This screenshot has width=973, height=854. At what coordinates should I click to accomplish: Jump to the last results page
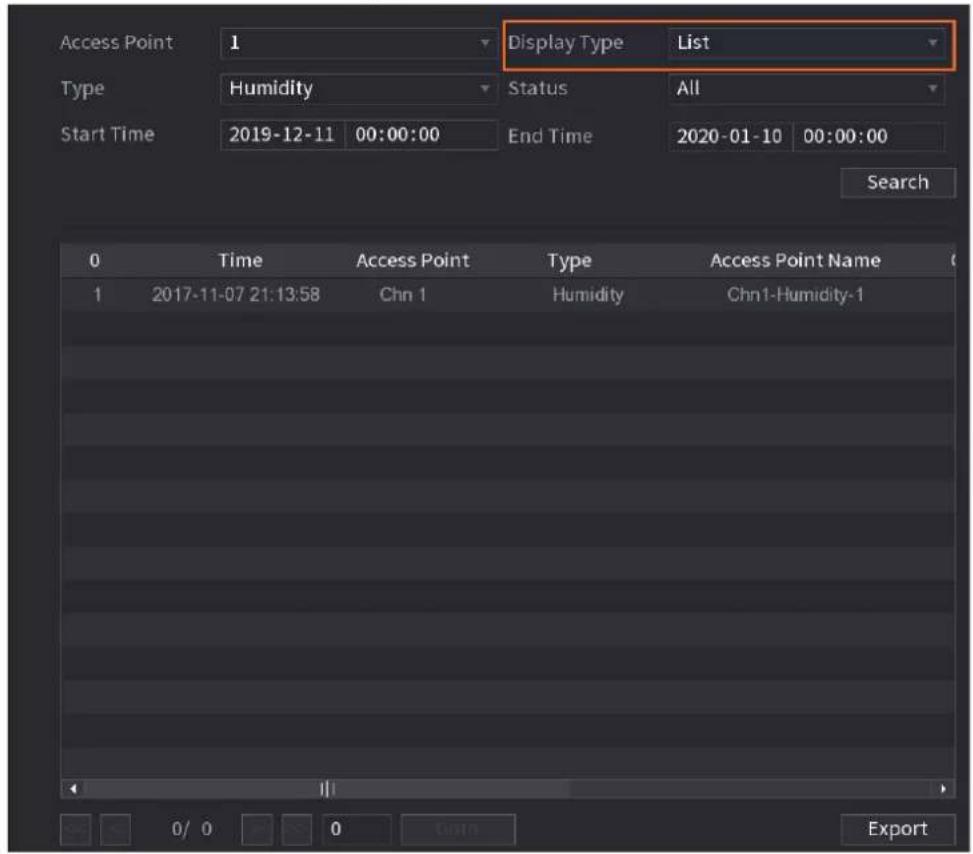pyautogui.click(x=297, y=829)
